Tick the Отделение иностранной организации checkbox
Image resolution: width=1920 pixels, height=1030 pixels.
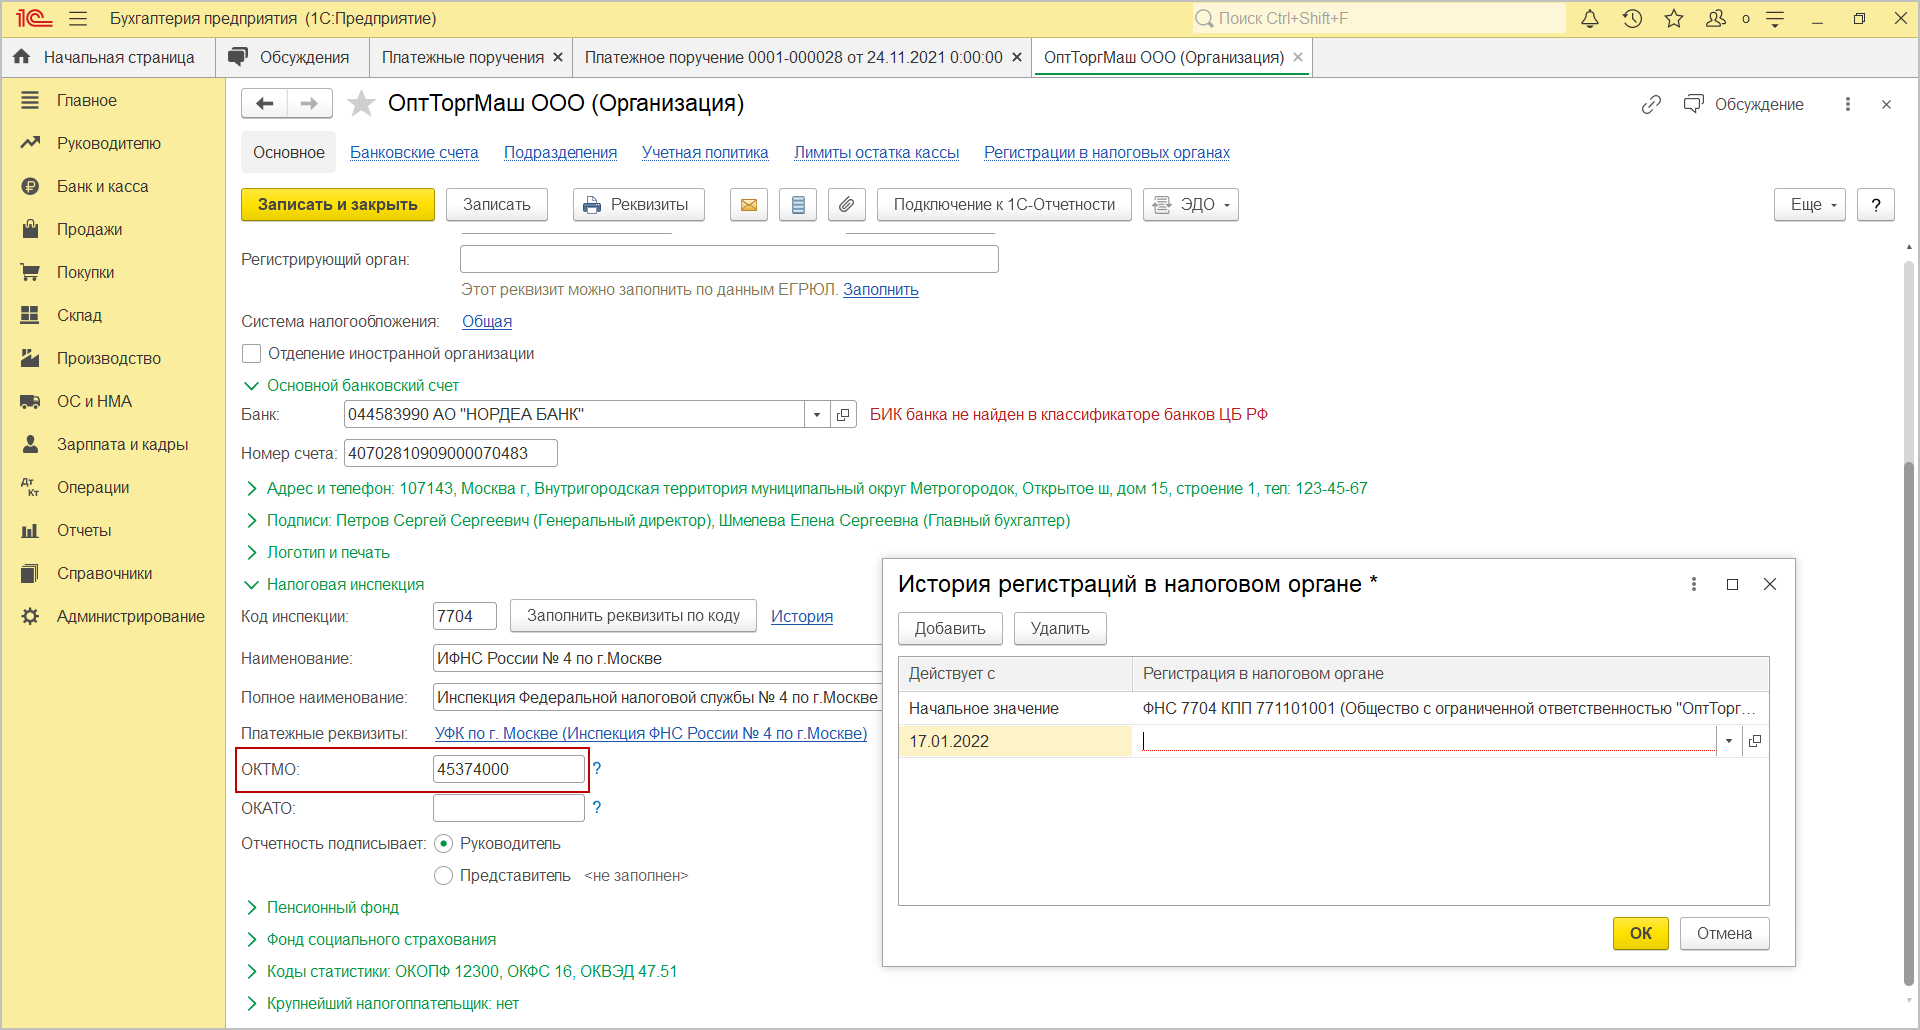(252, 353)
